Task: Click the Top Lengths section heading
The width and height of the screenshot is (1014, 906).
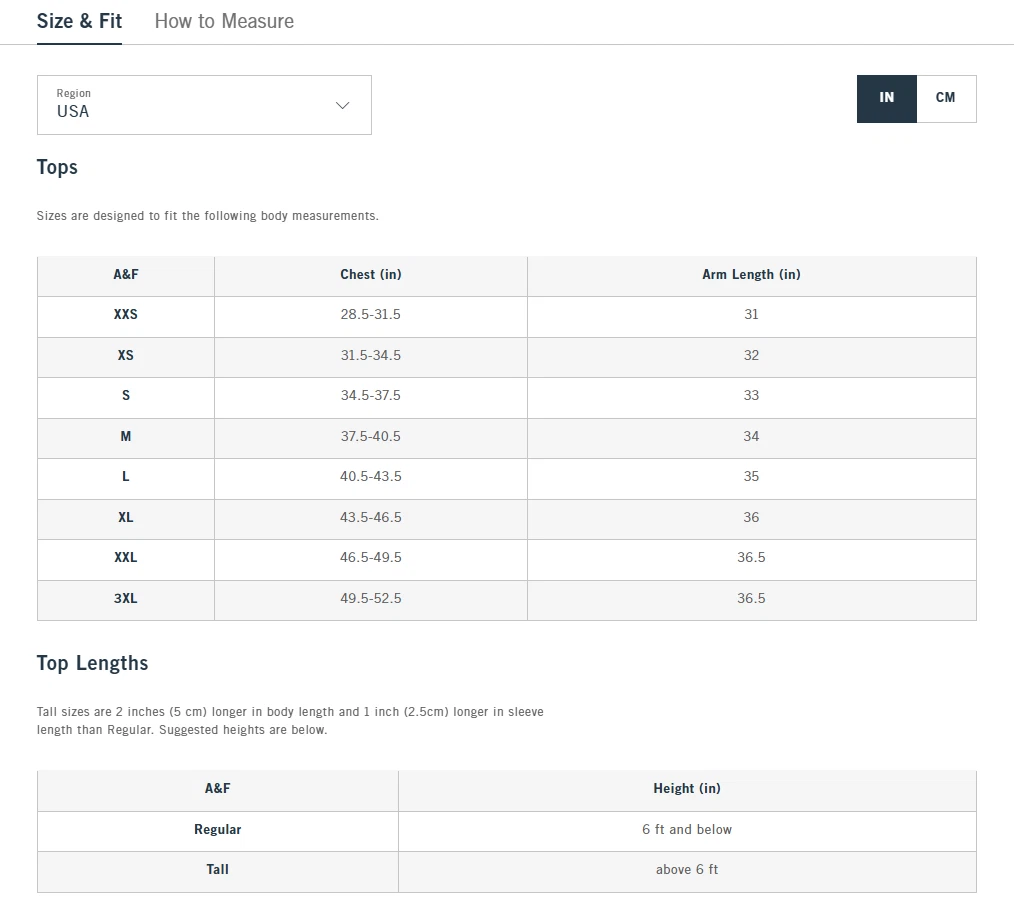Action: point(92,663)
